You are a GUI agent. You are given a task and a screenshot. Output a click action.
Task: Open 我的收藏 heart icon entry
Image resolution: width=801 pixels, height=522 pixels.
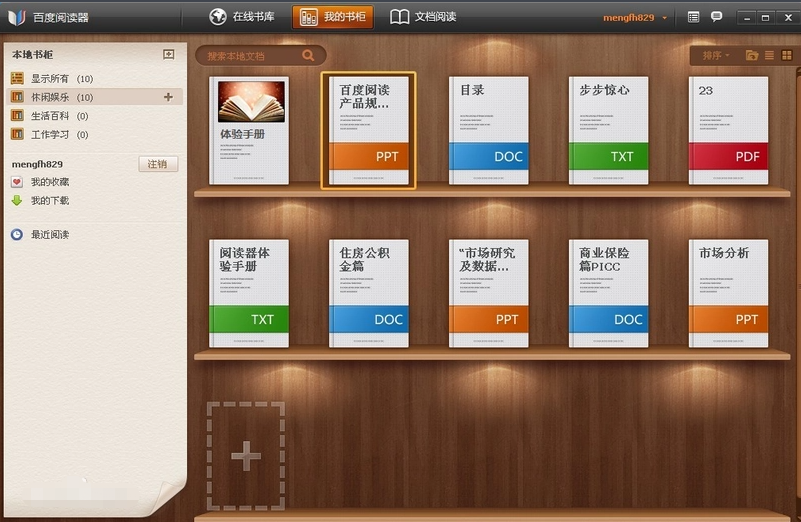49,182
